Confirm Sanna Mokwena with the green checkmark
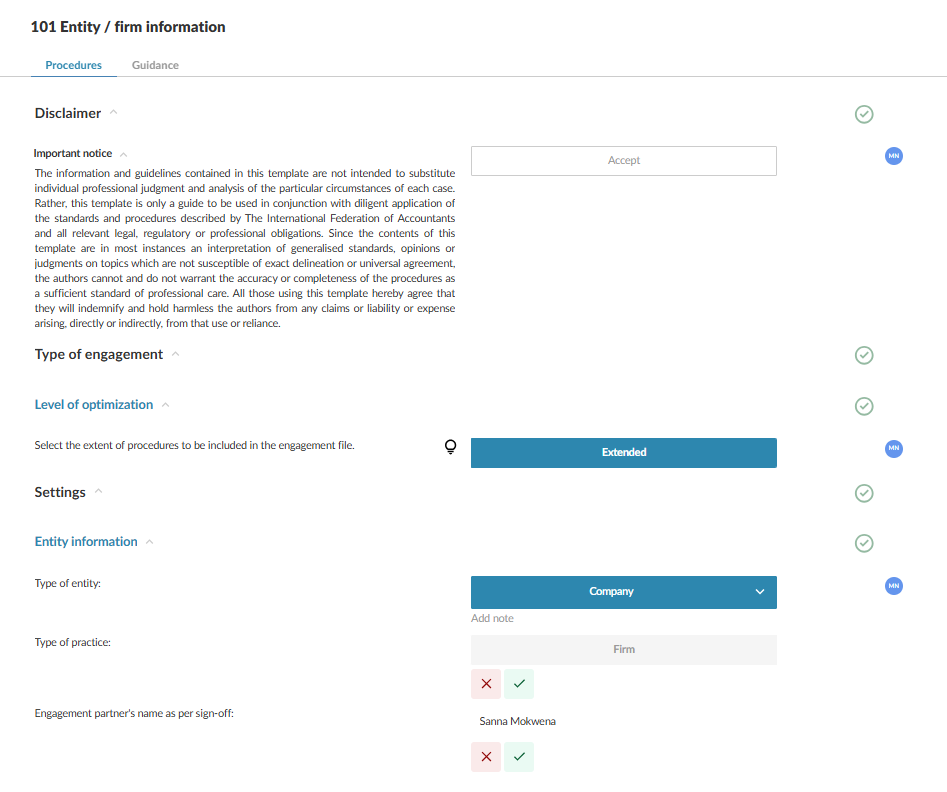 (519, 757)
